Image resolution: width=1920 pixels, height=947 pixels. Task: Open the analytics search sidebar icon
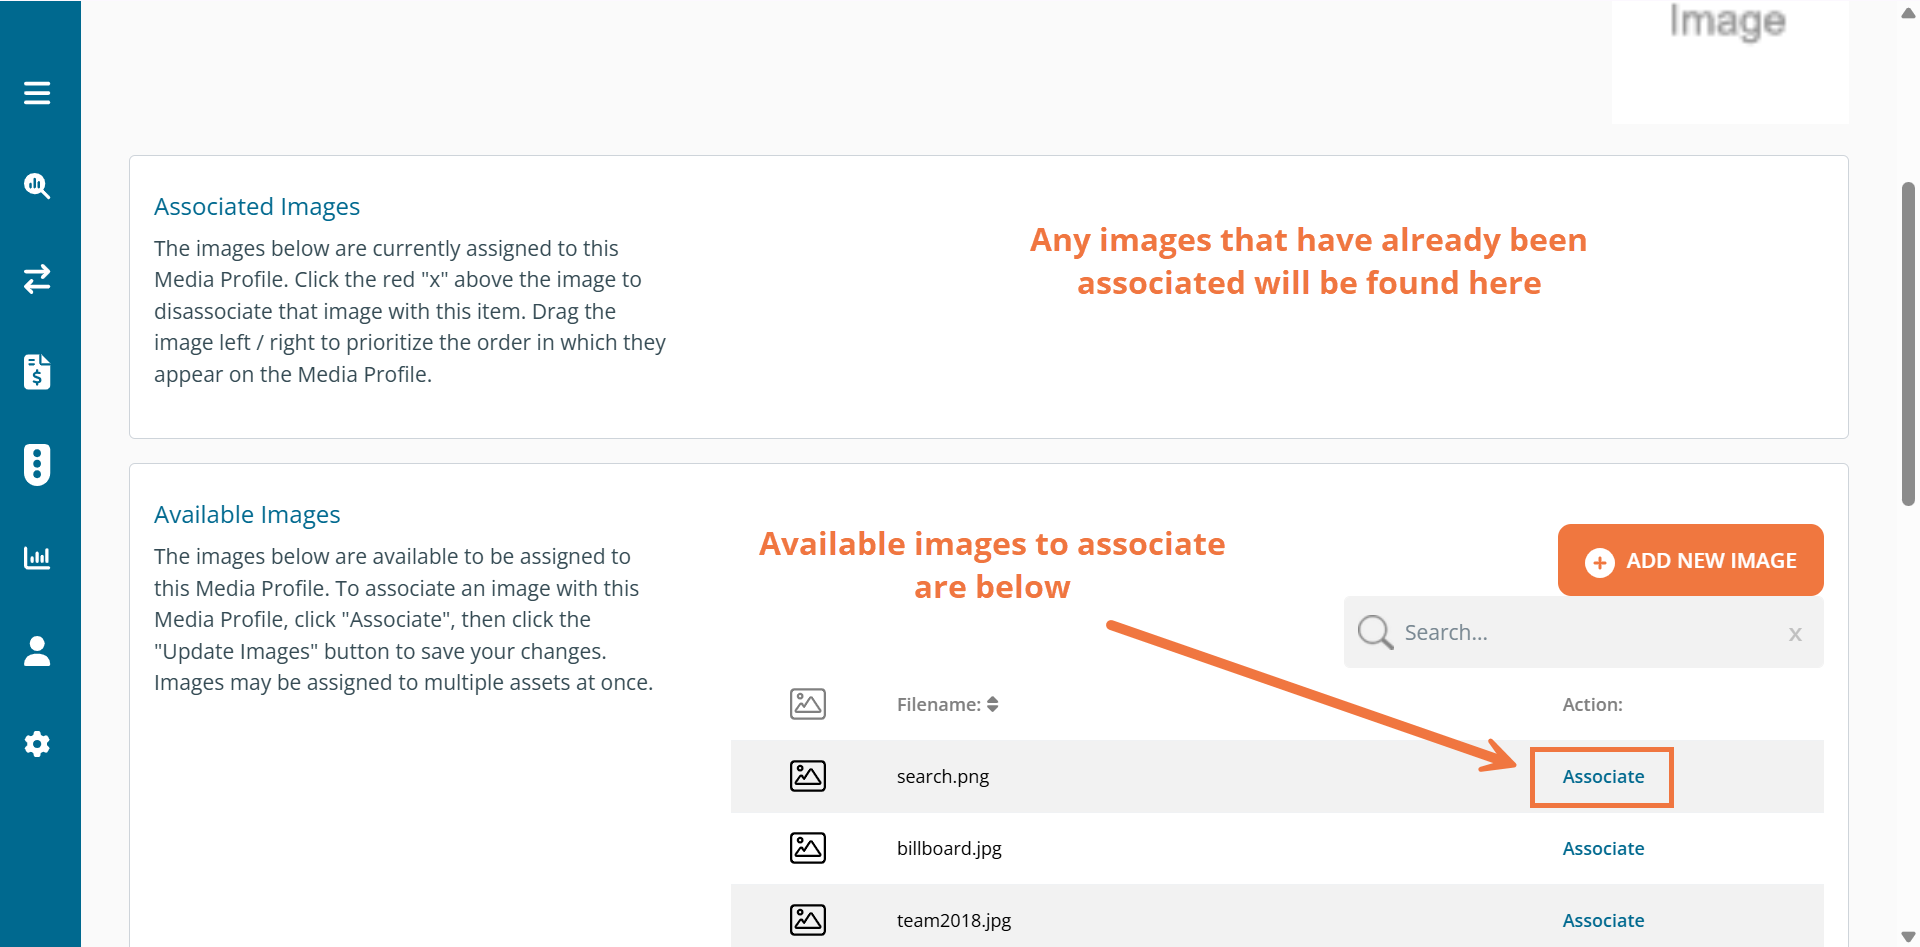pos(37,186)
